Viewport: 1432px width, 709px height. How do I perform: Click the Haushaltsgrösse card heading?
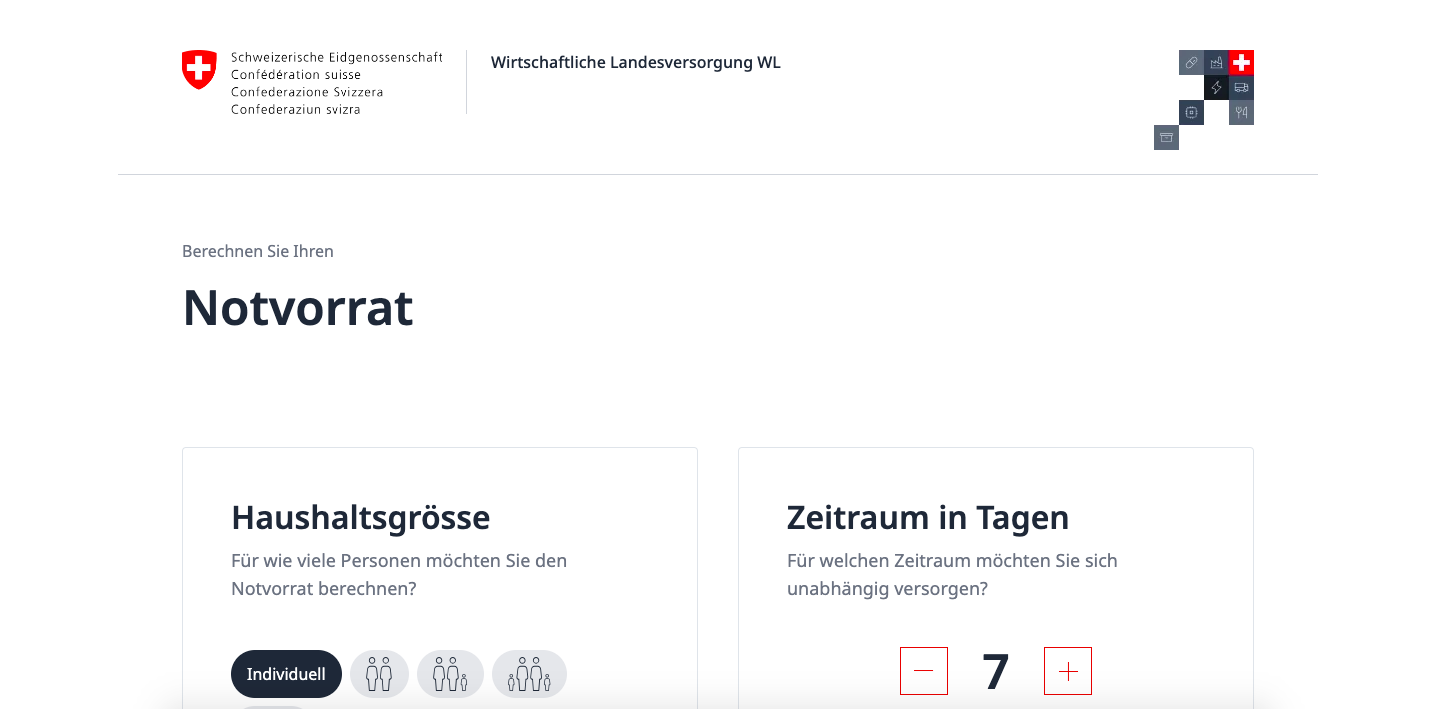[361, 518]
